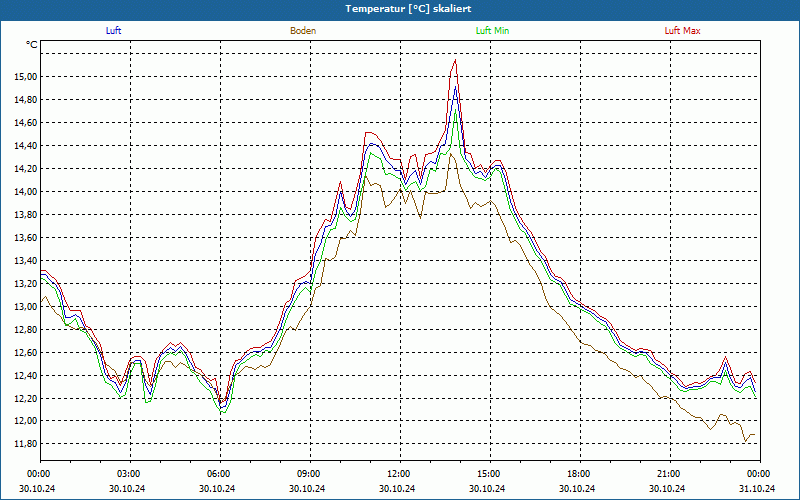
Task: Click the '12,40' y-axis value
Action: tap(27, 375)
